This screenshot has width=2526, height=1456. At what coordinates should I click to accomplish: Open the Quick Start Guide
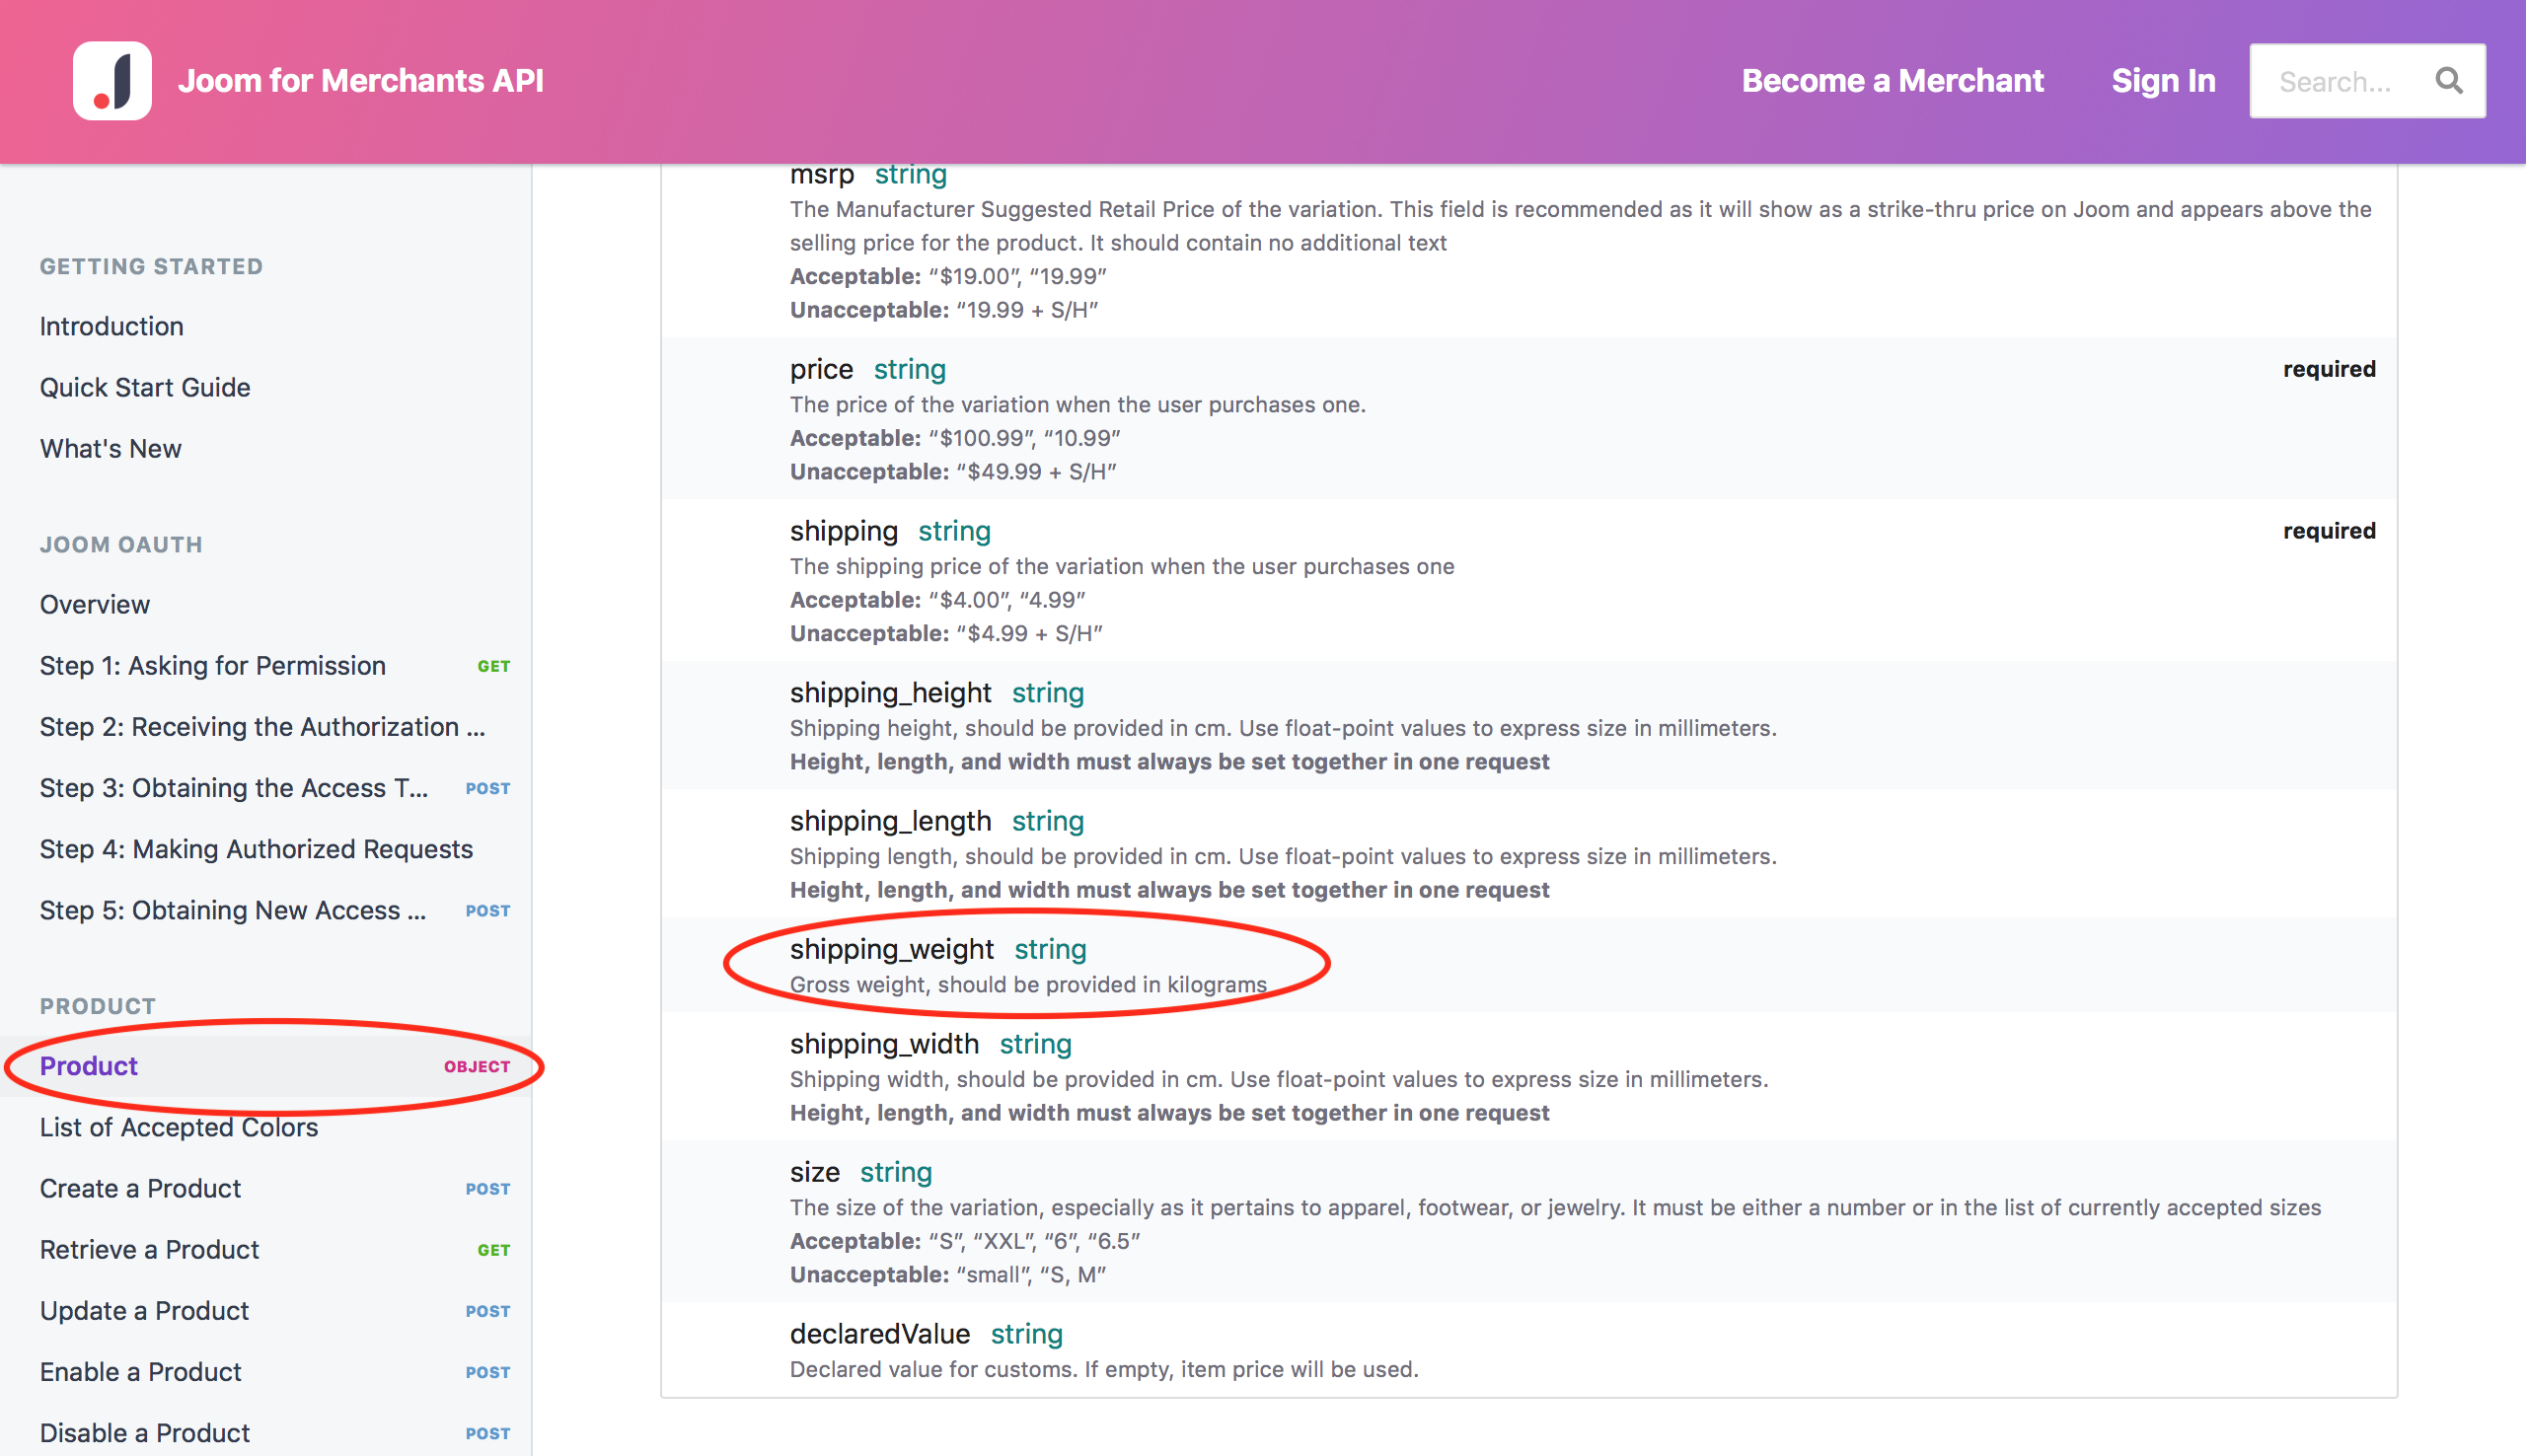tap(145, 387)
